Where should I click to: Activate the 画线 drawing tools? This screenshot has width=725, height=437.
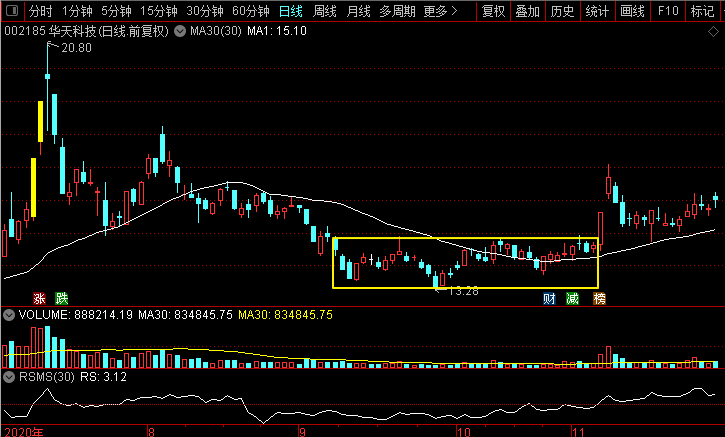[632, 11]
